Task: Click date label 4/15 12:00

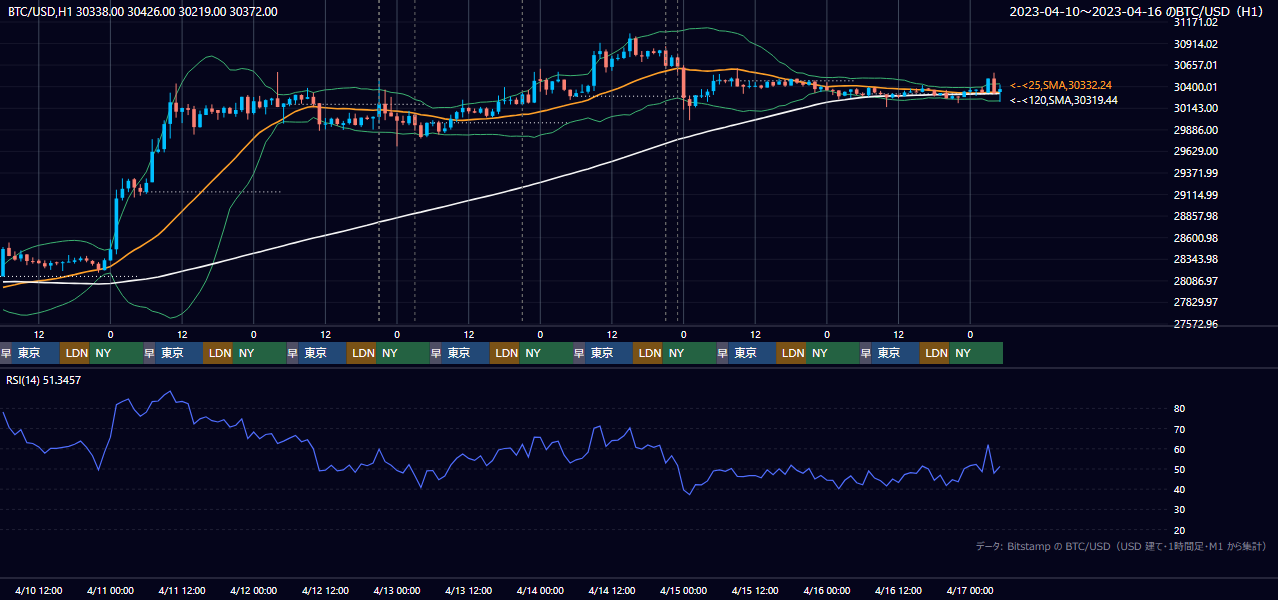Action: (x=755, y=590)
